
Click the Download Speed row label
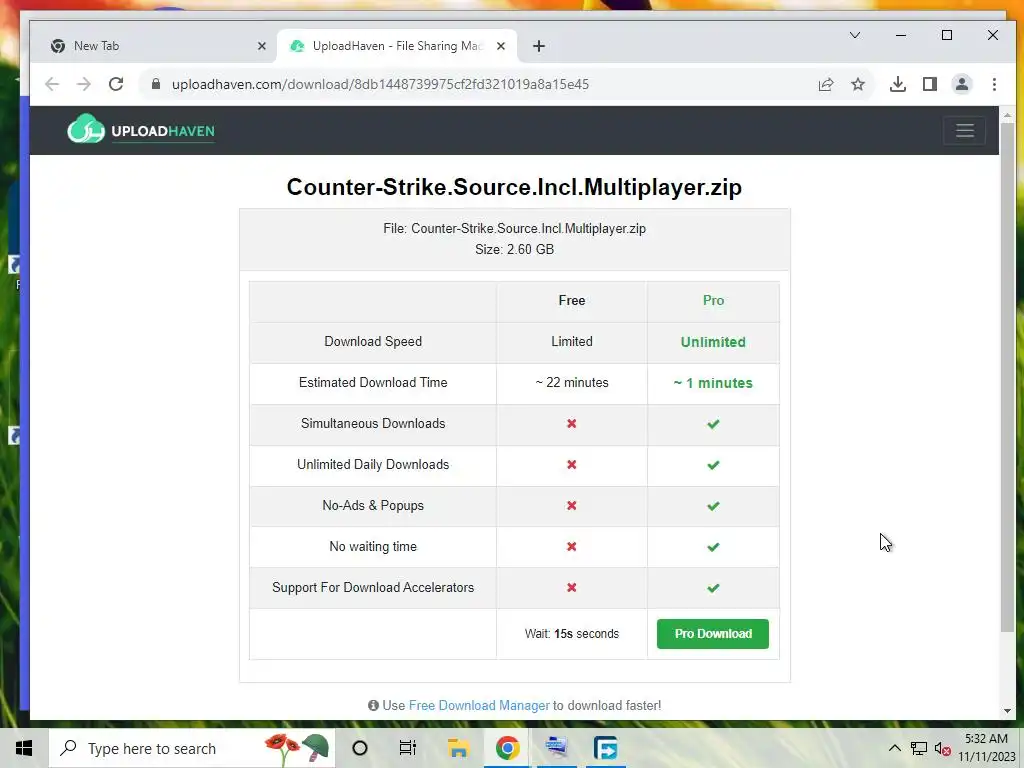click(373, 342)
